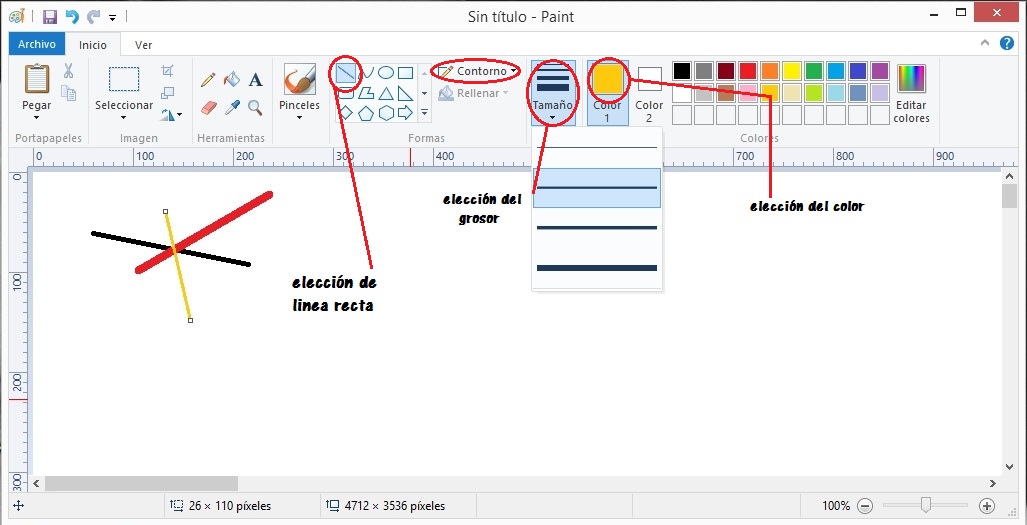Expand the full shapes gallery
The image size is (1027, 525).
[x=424, y=113]
